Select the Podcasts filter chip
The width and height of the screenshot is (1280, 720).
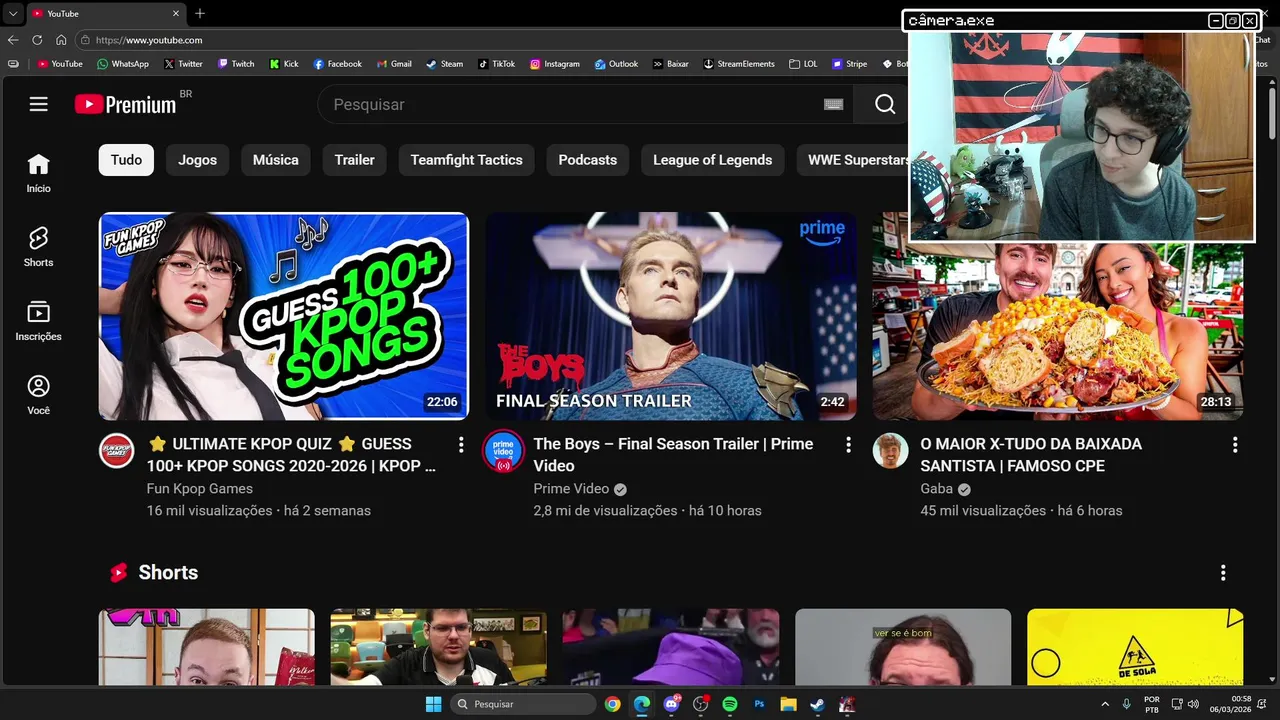pyautogui.click(x=588, y=160)
